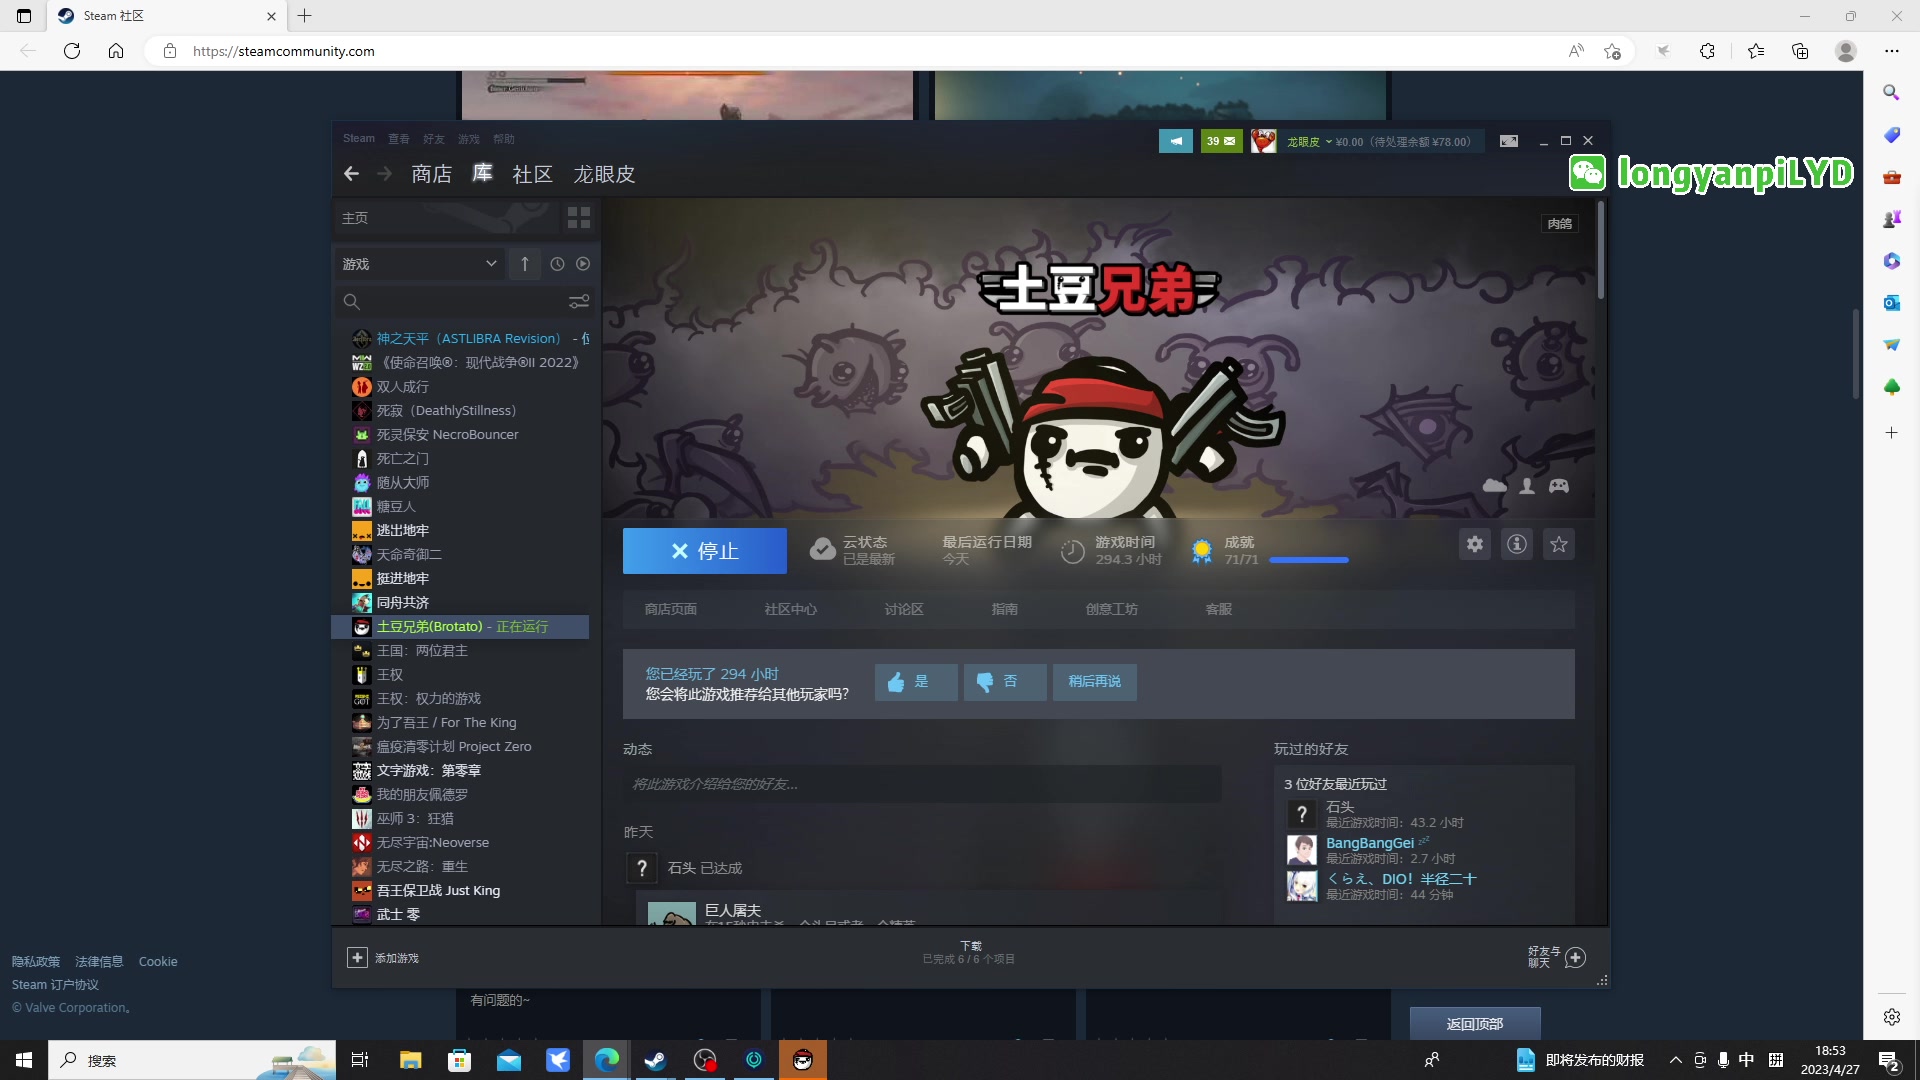Open Steam from the taskbar
1920x1080 pixels.
click(655, 1060)
